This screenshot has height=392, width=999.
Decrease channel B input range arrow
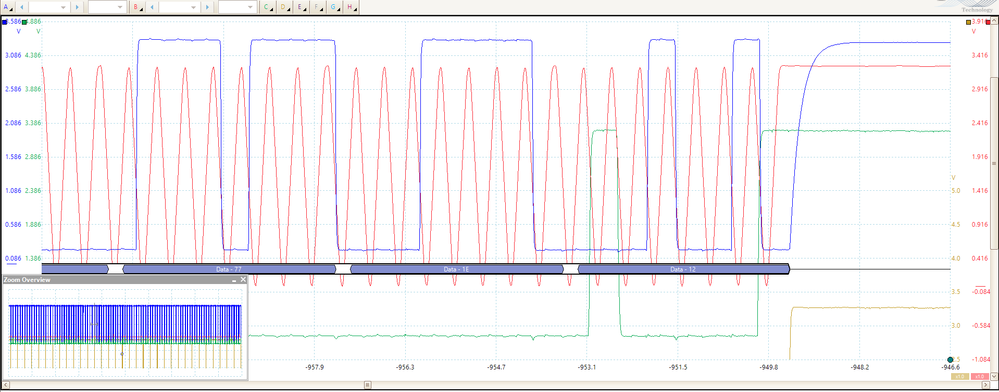click(x=152, y=7)
